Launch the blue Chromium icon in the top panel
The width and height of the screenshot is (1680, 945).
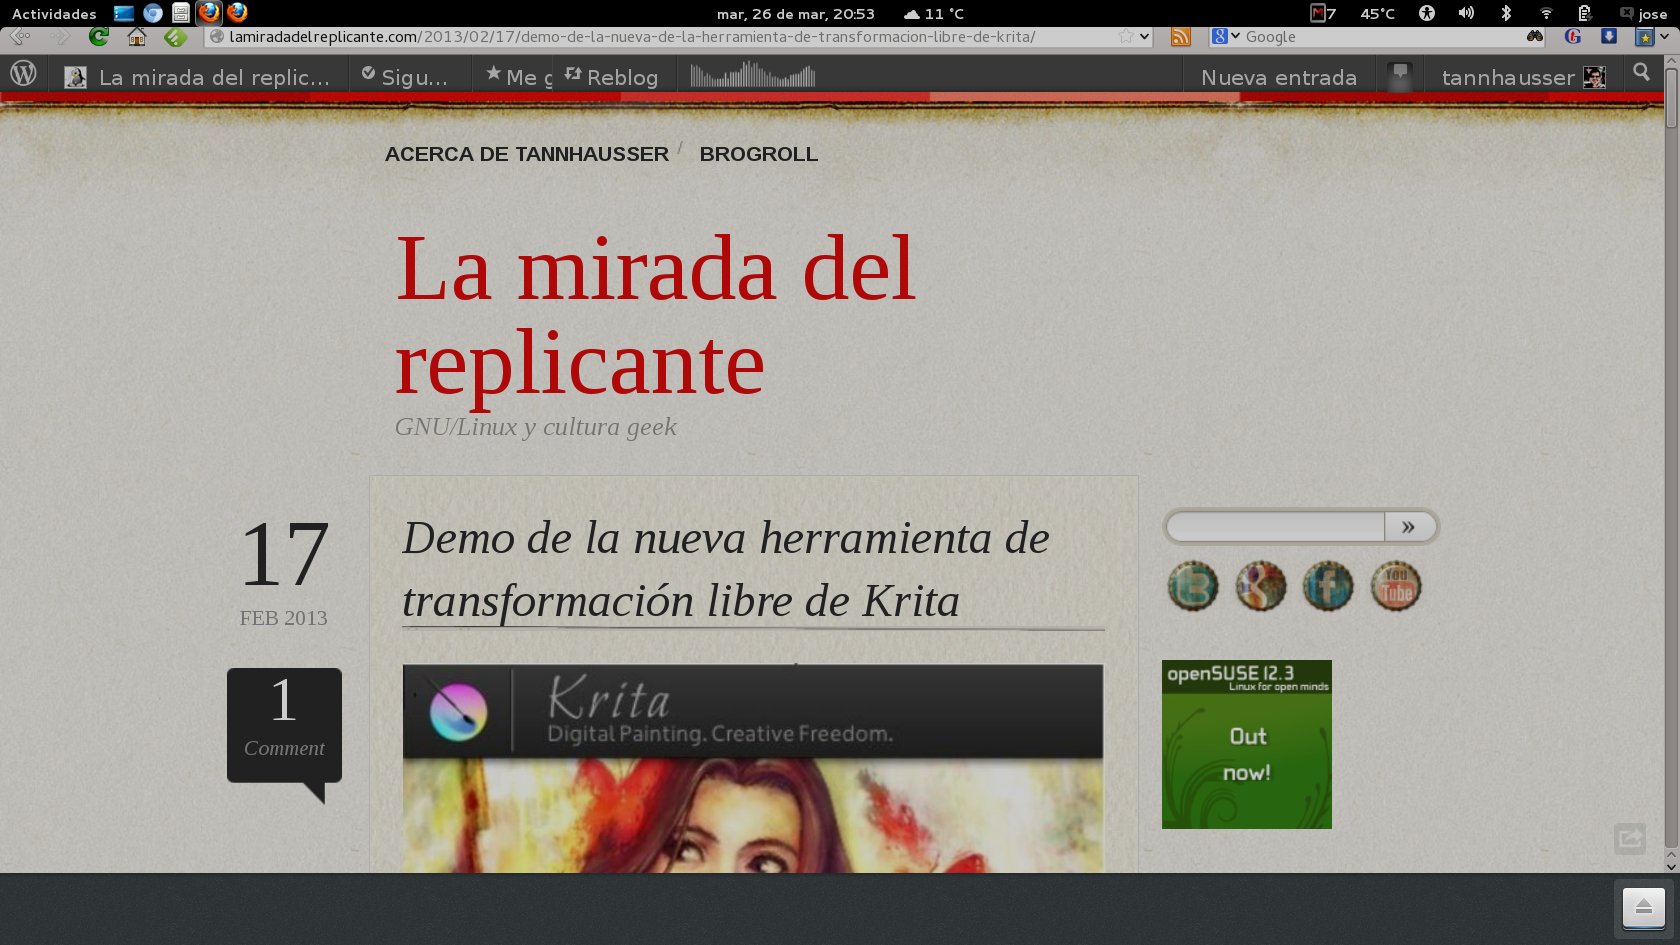point(153,13)
